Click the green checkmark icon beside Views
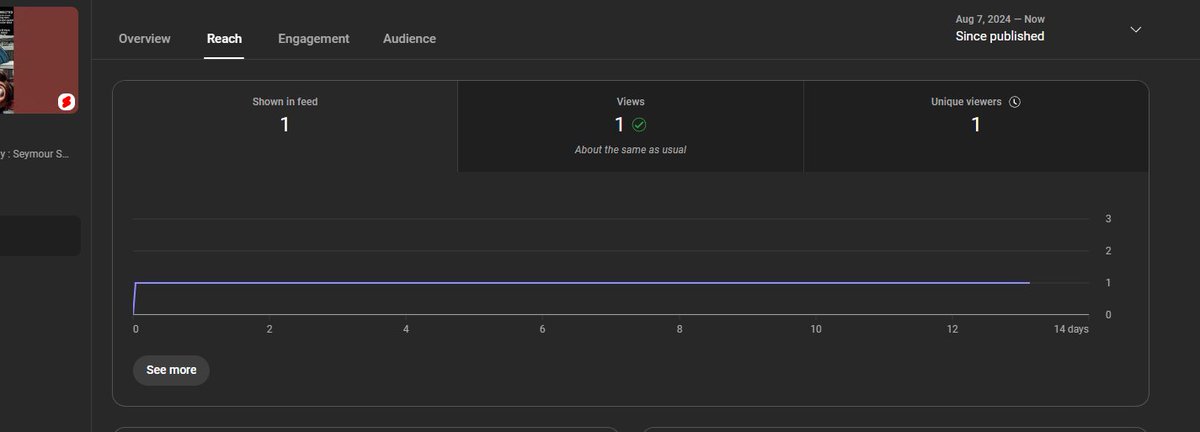 tap(639, 125)
